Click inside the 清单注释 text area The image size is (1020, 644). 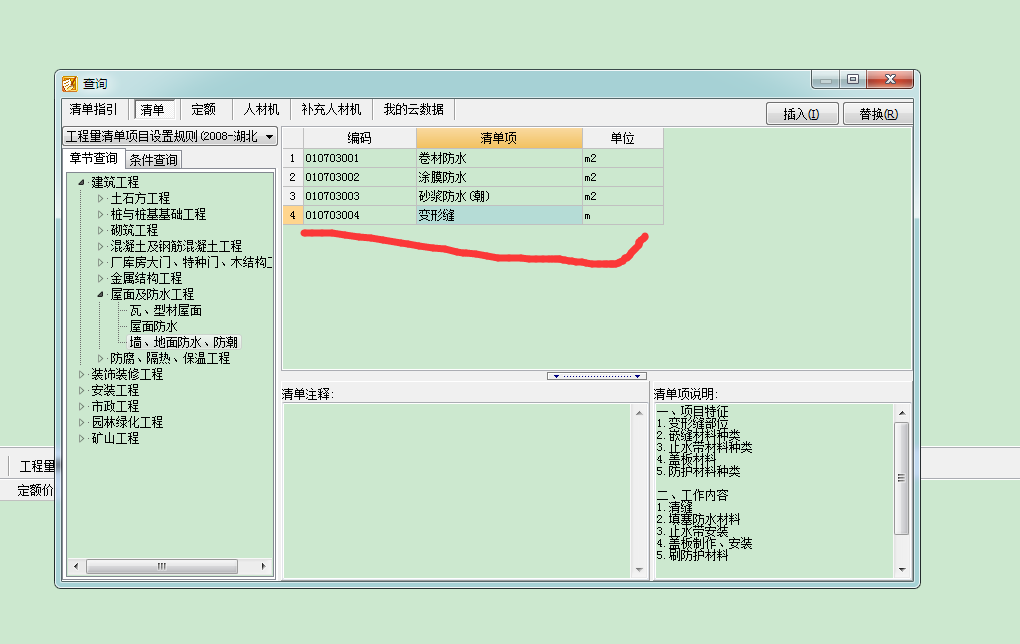coord(457,491)
